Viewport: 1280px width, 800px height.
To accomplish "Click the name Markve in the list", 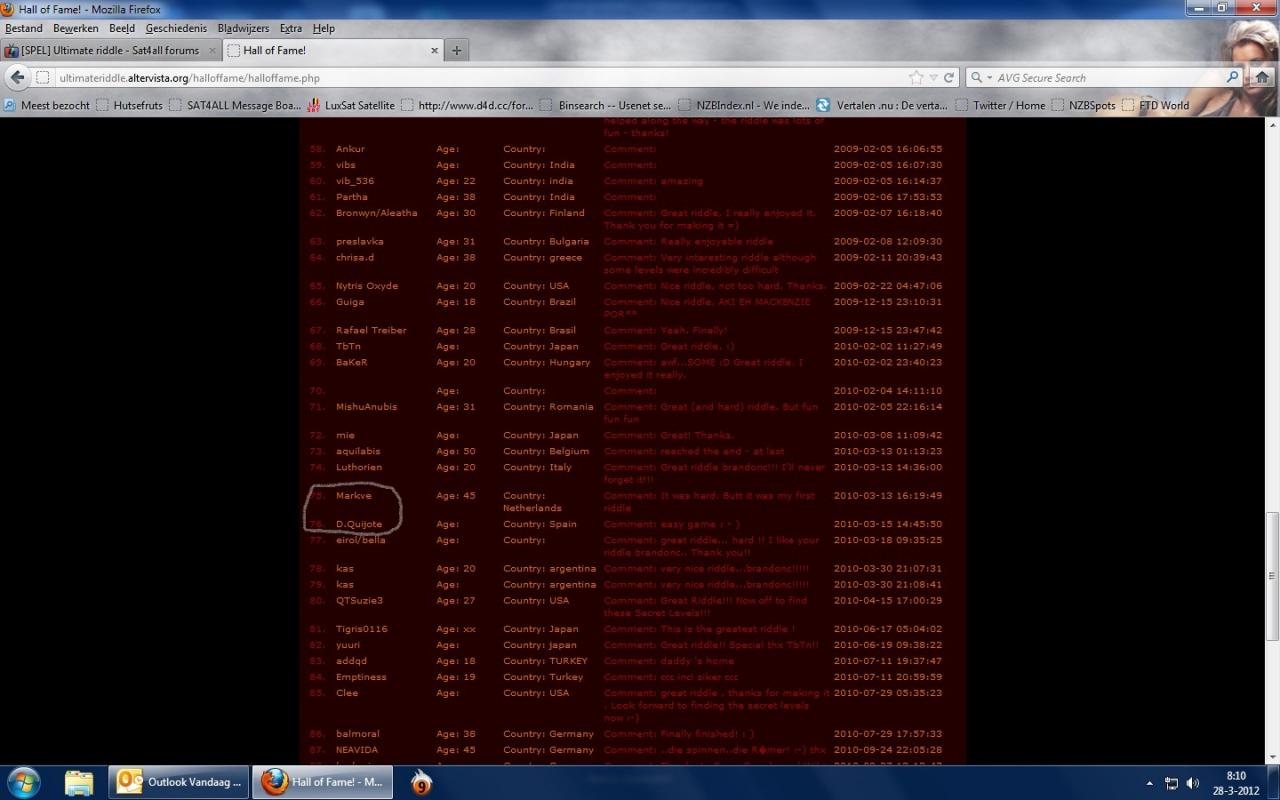I will [x=353, y=495].
